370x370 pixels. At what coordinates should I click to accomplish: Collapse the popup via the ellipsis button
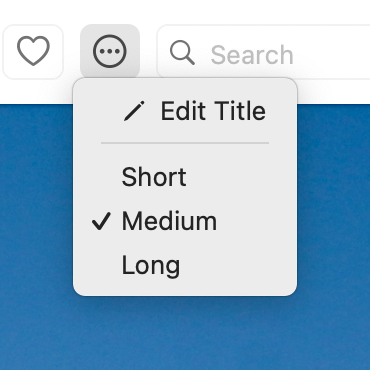110,51
